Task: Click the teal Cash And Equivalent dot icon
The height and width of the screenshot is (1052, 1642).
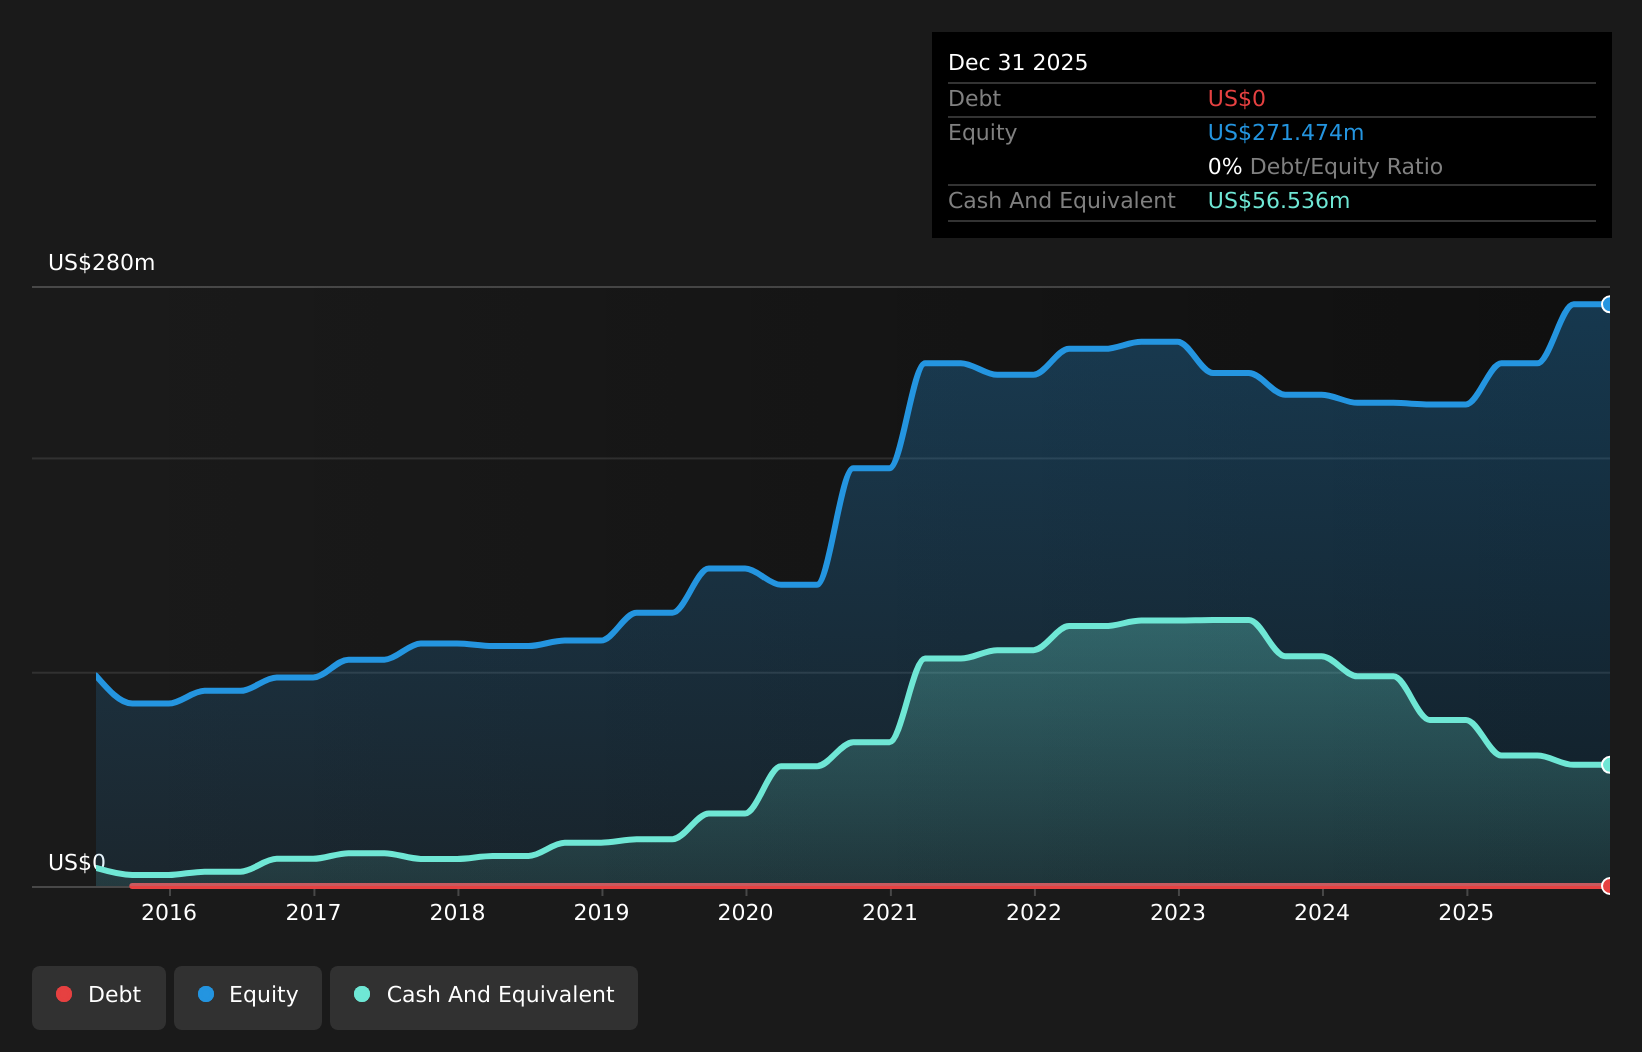Action: tap(362, 994)
